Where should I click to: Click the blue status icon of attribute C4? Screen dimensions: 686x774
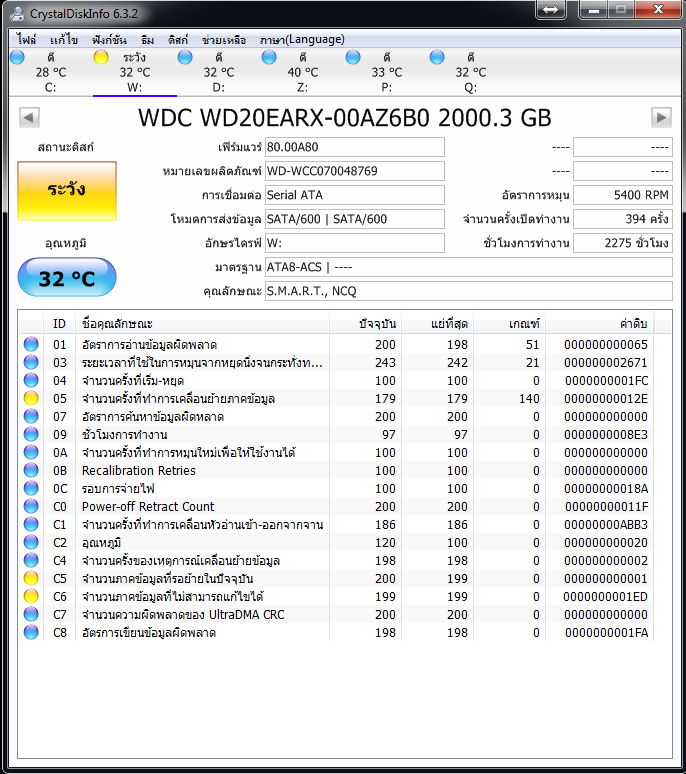[x=31, y=560]
